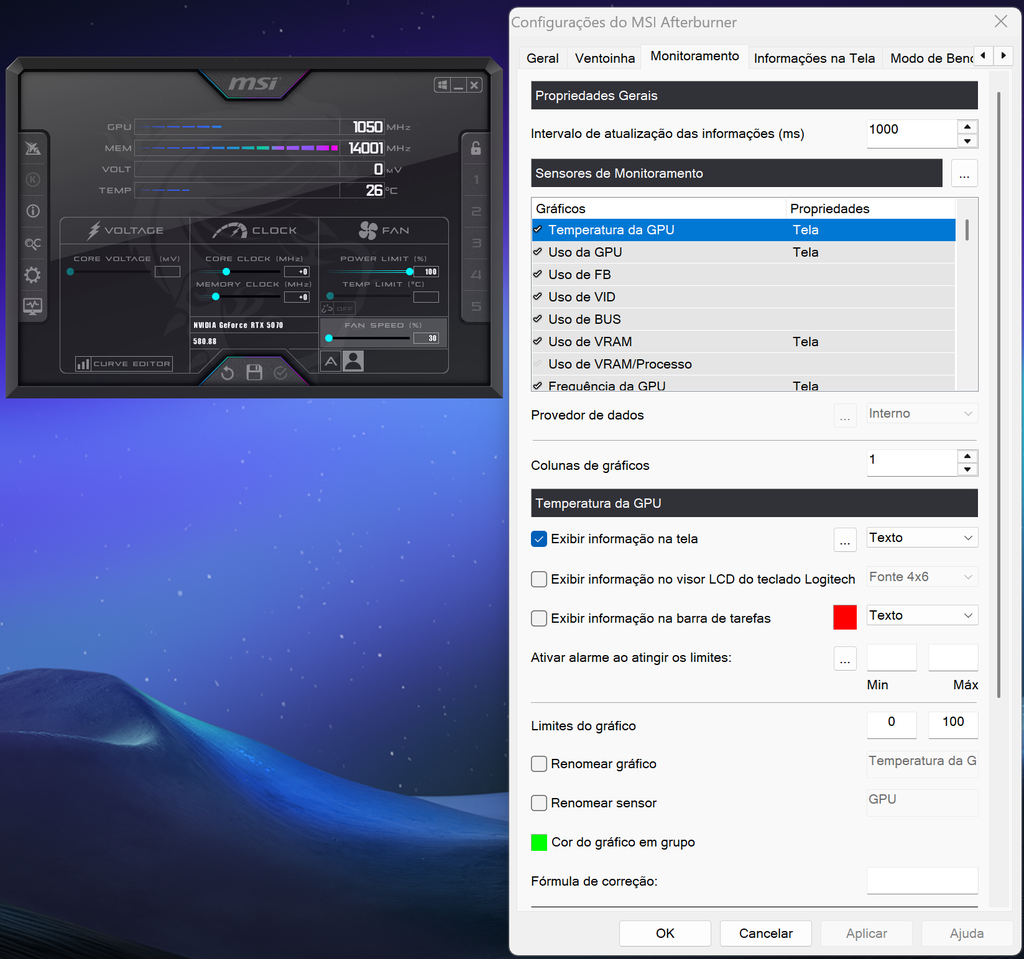
Task: Click the '...' button beside Sensores de Monitoramento
Action: point(965,173)
